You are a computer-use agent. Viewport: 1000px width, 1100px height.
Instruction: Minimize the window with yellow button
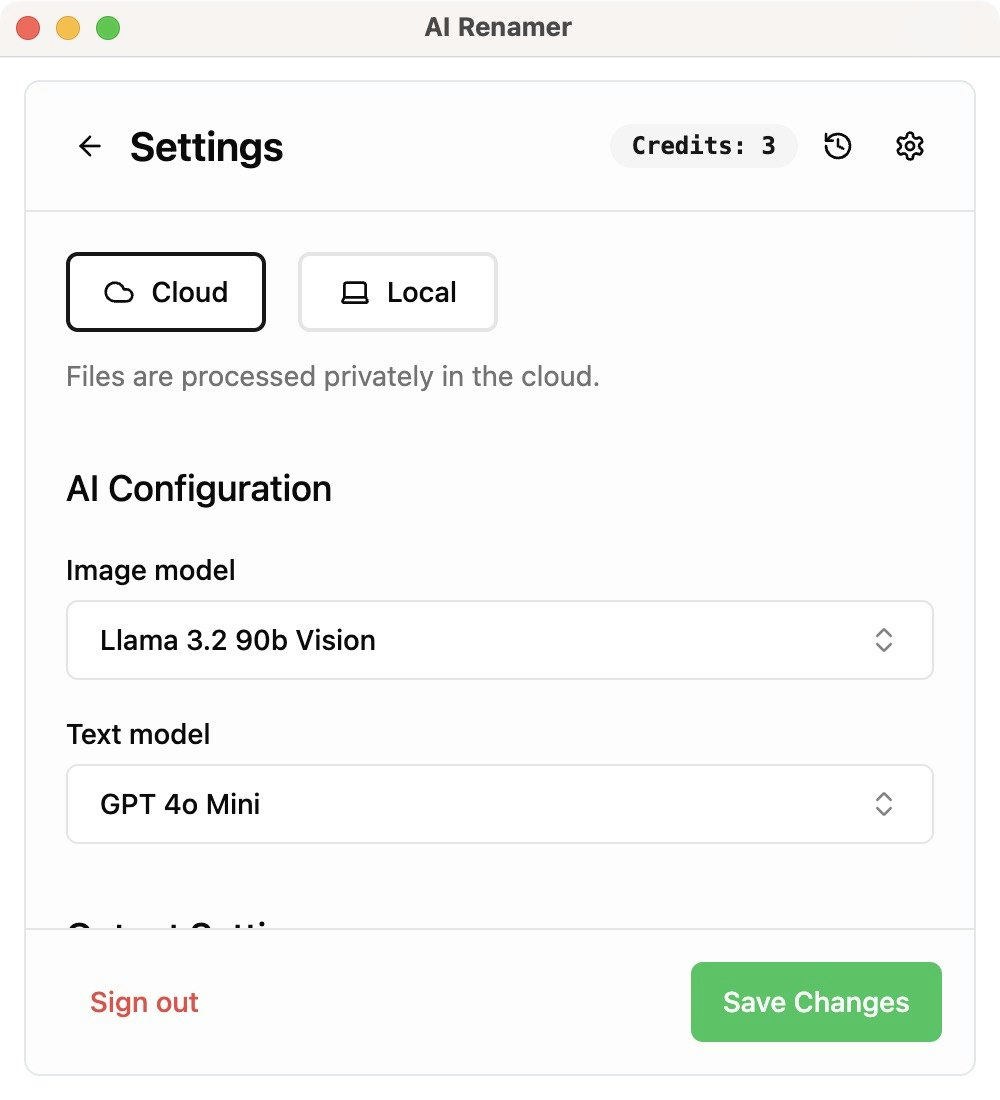pos(68,28)
